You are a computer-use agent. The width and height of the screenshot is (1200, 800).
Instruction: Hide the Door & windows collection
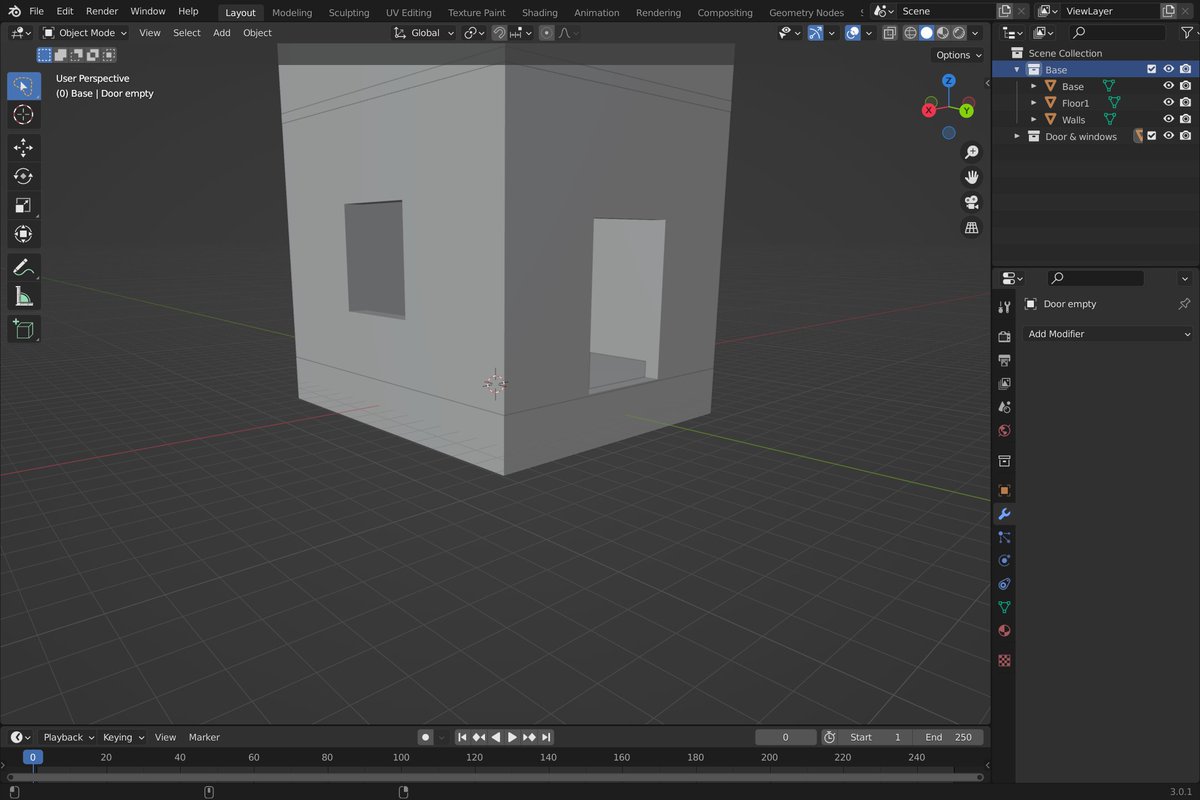1168,136
